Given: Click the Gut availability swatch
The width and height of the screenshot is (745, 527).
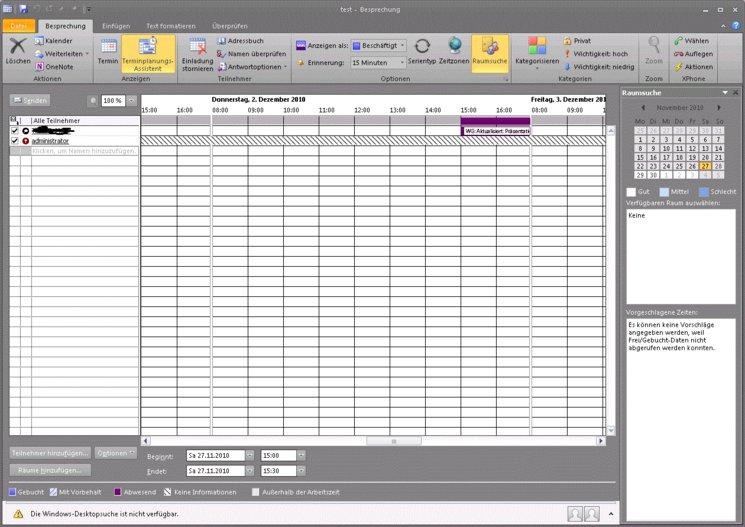Looking at the screenshot, I should pos(631,192).
